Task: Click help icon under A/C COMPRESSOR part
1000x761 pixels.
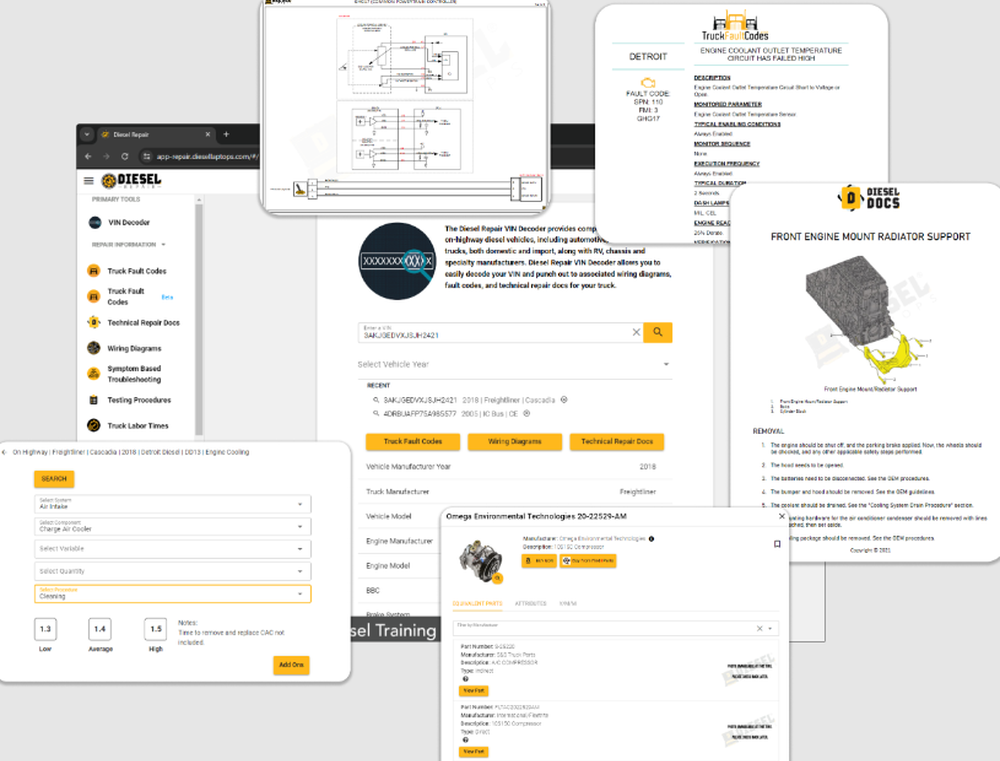Action: (465, 679)
